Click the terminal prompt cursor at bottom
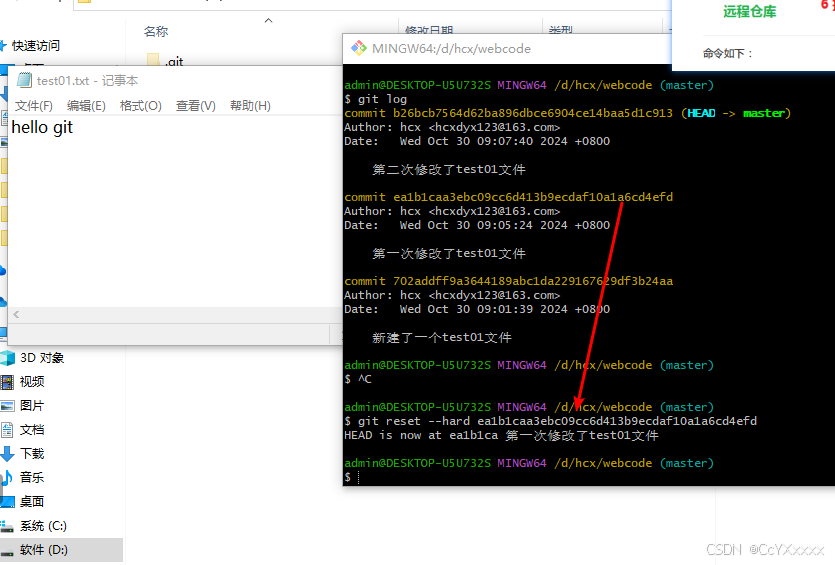 (358, 477)
